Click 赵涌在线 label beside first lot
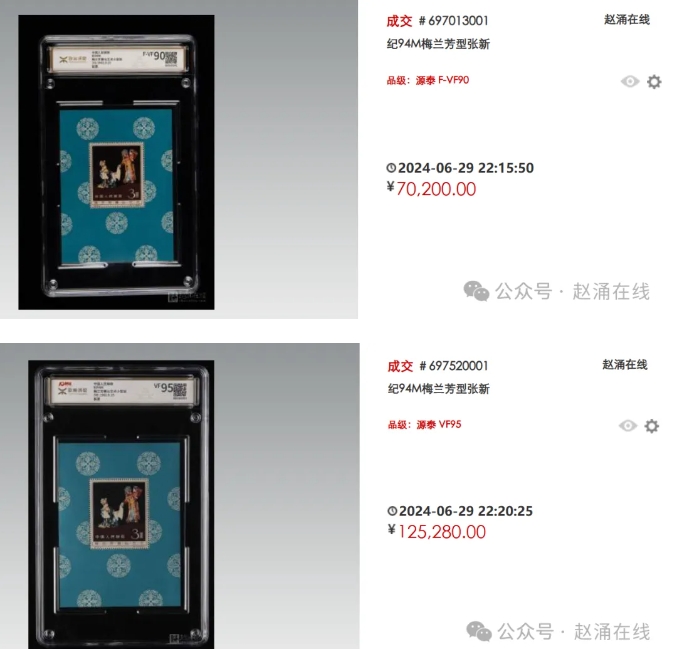Image resolution: width=674 pixels, height=649 pixels. (627, 20)
